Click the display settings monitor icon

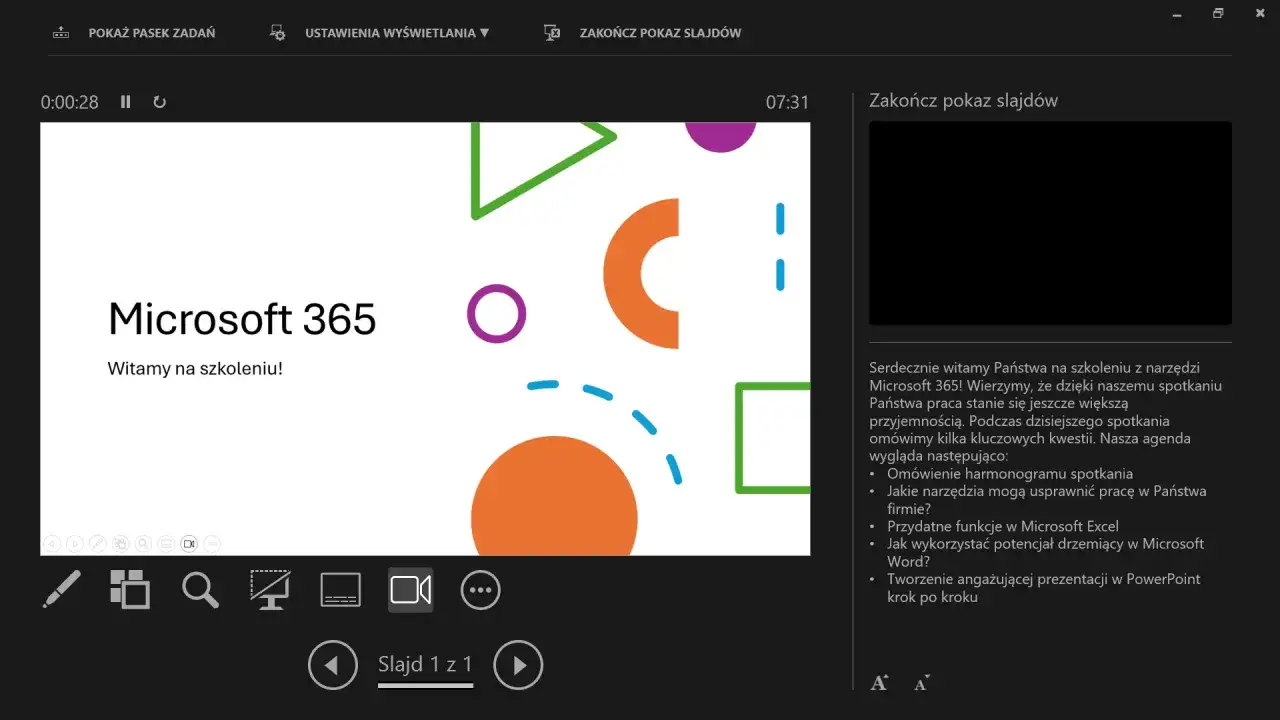278,33
